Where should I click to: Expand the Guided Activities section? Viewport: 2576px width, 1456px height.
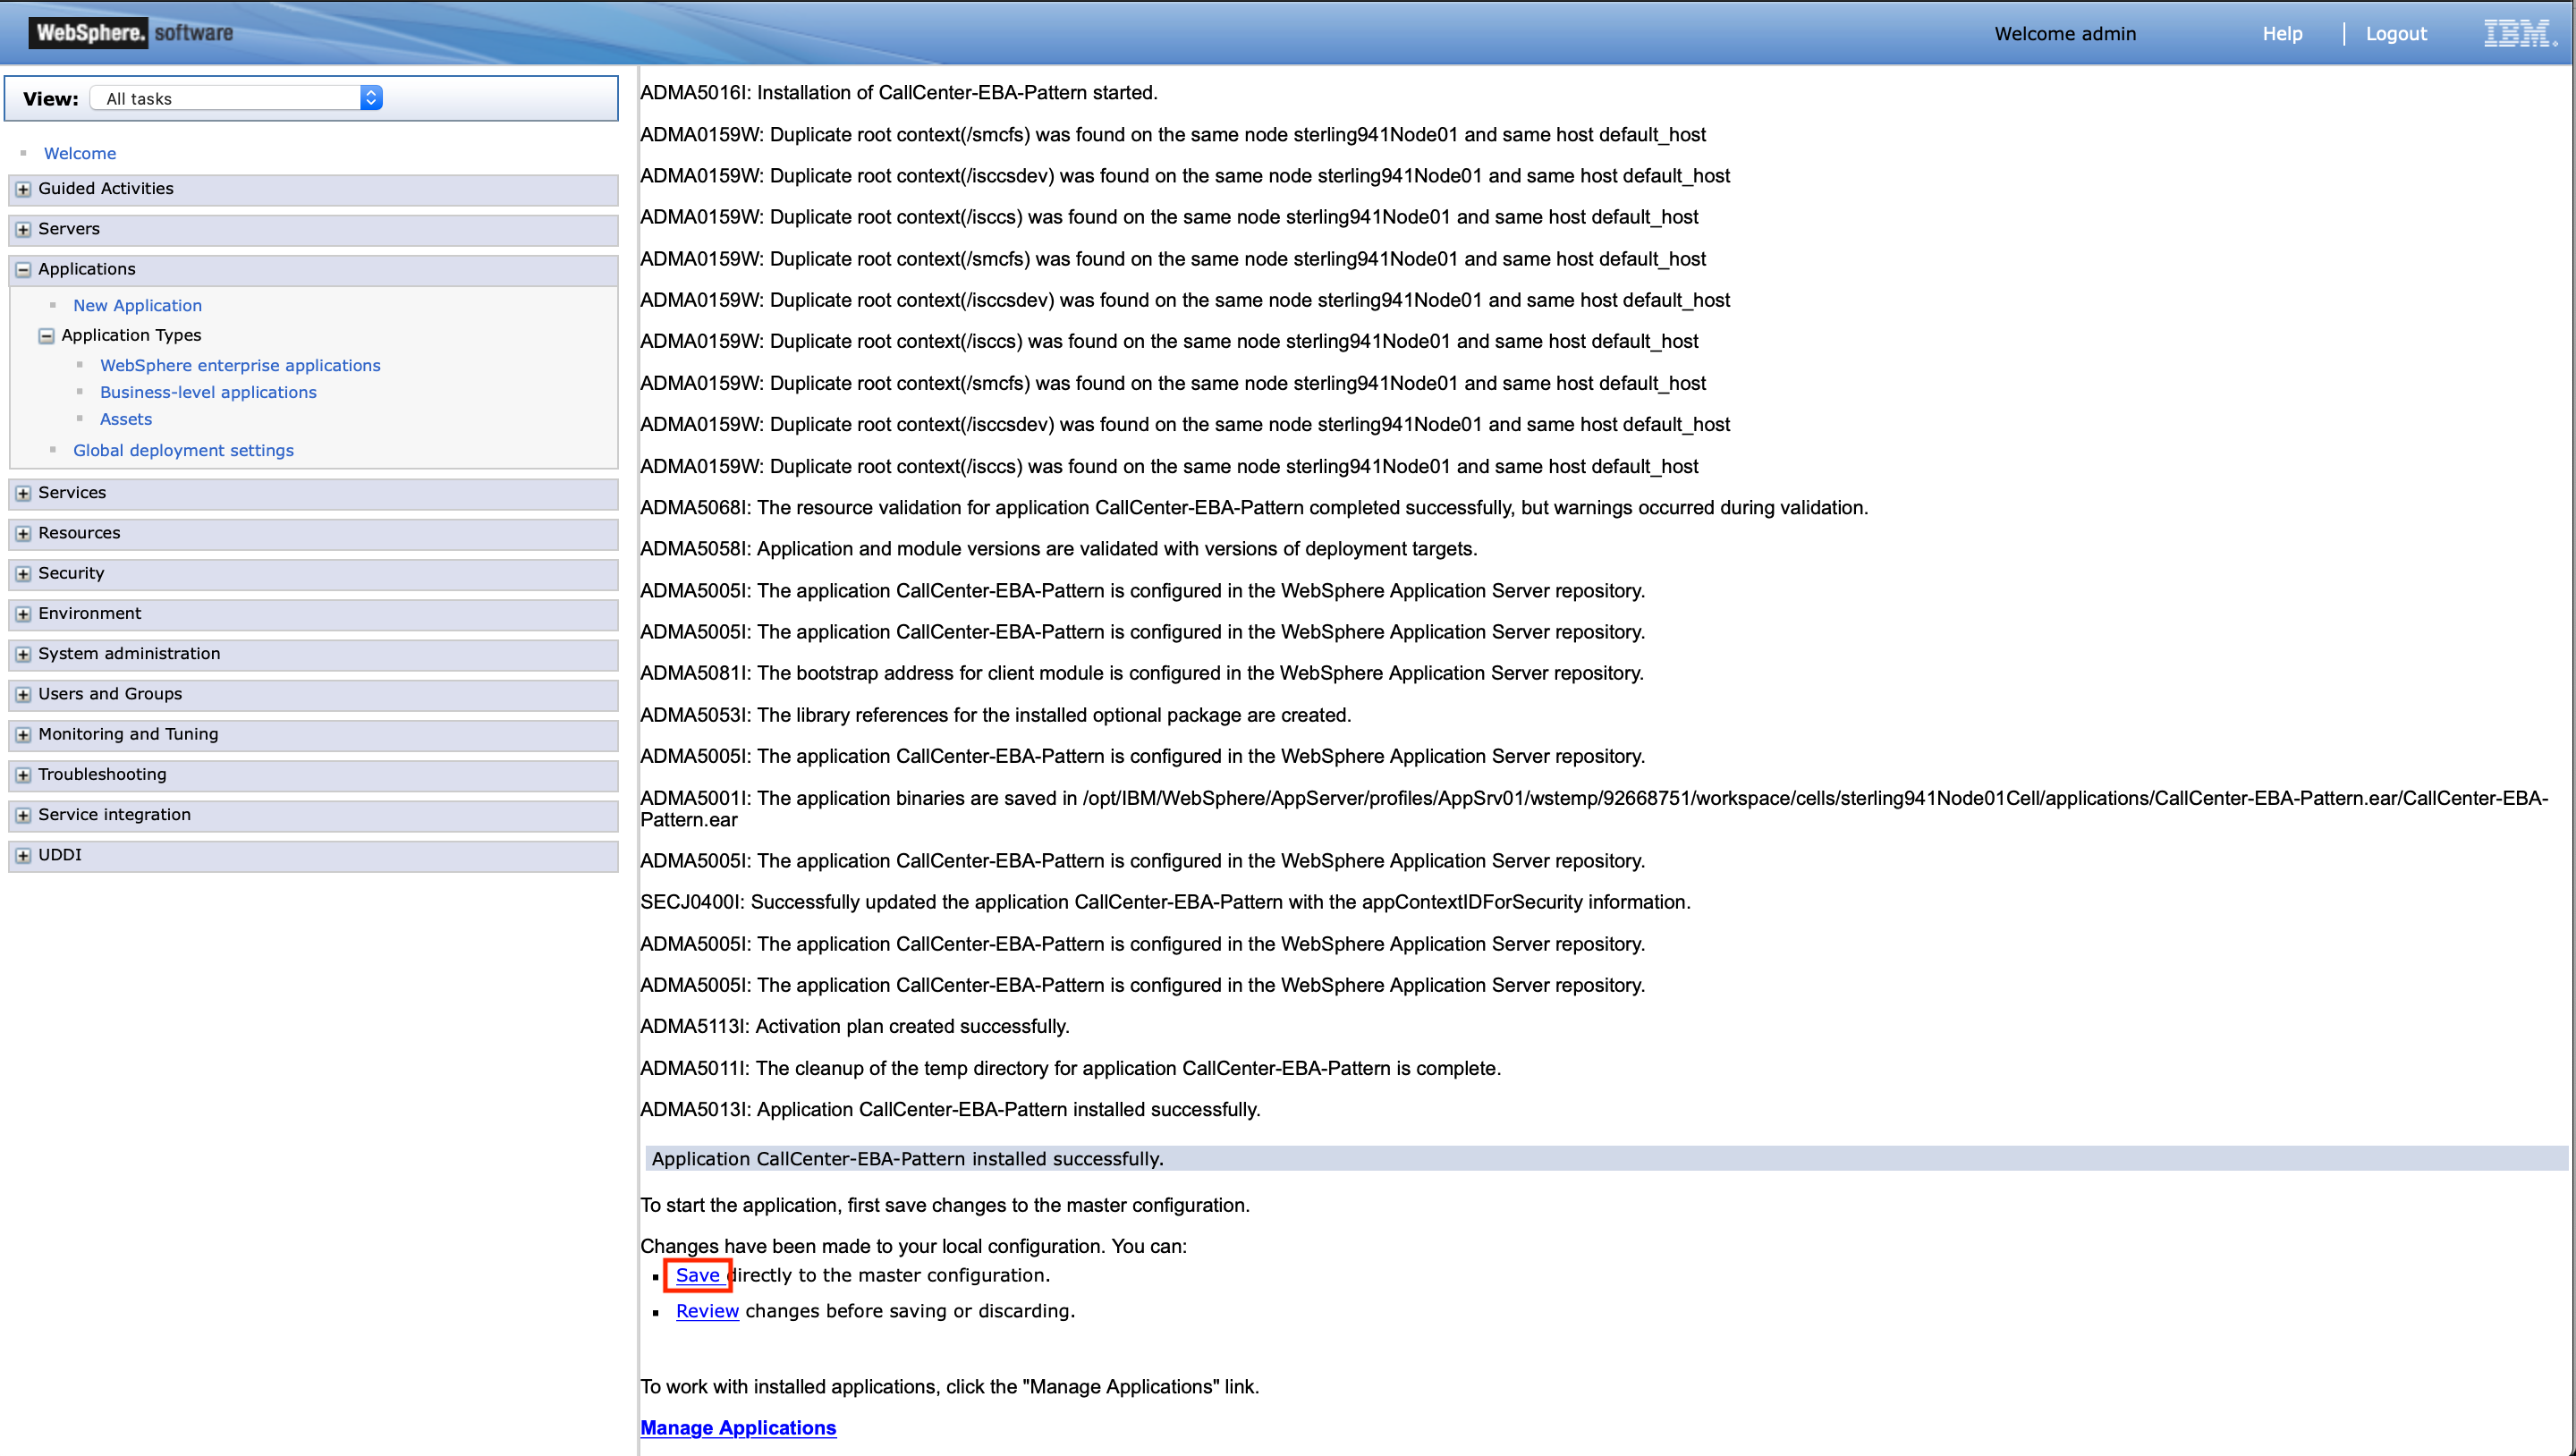tap(23, 189)
